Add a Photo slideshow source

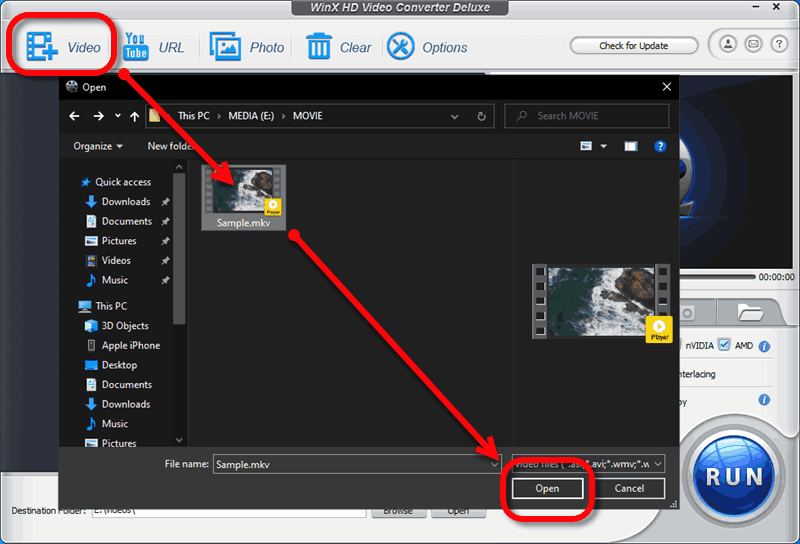(x=247, y=47)
